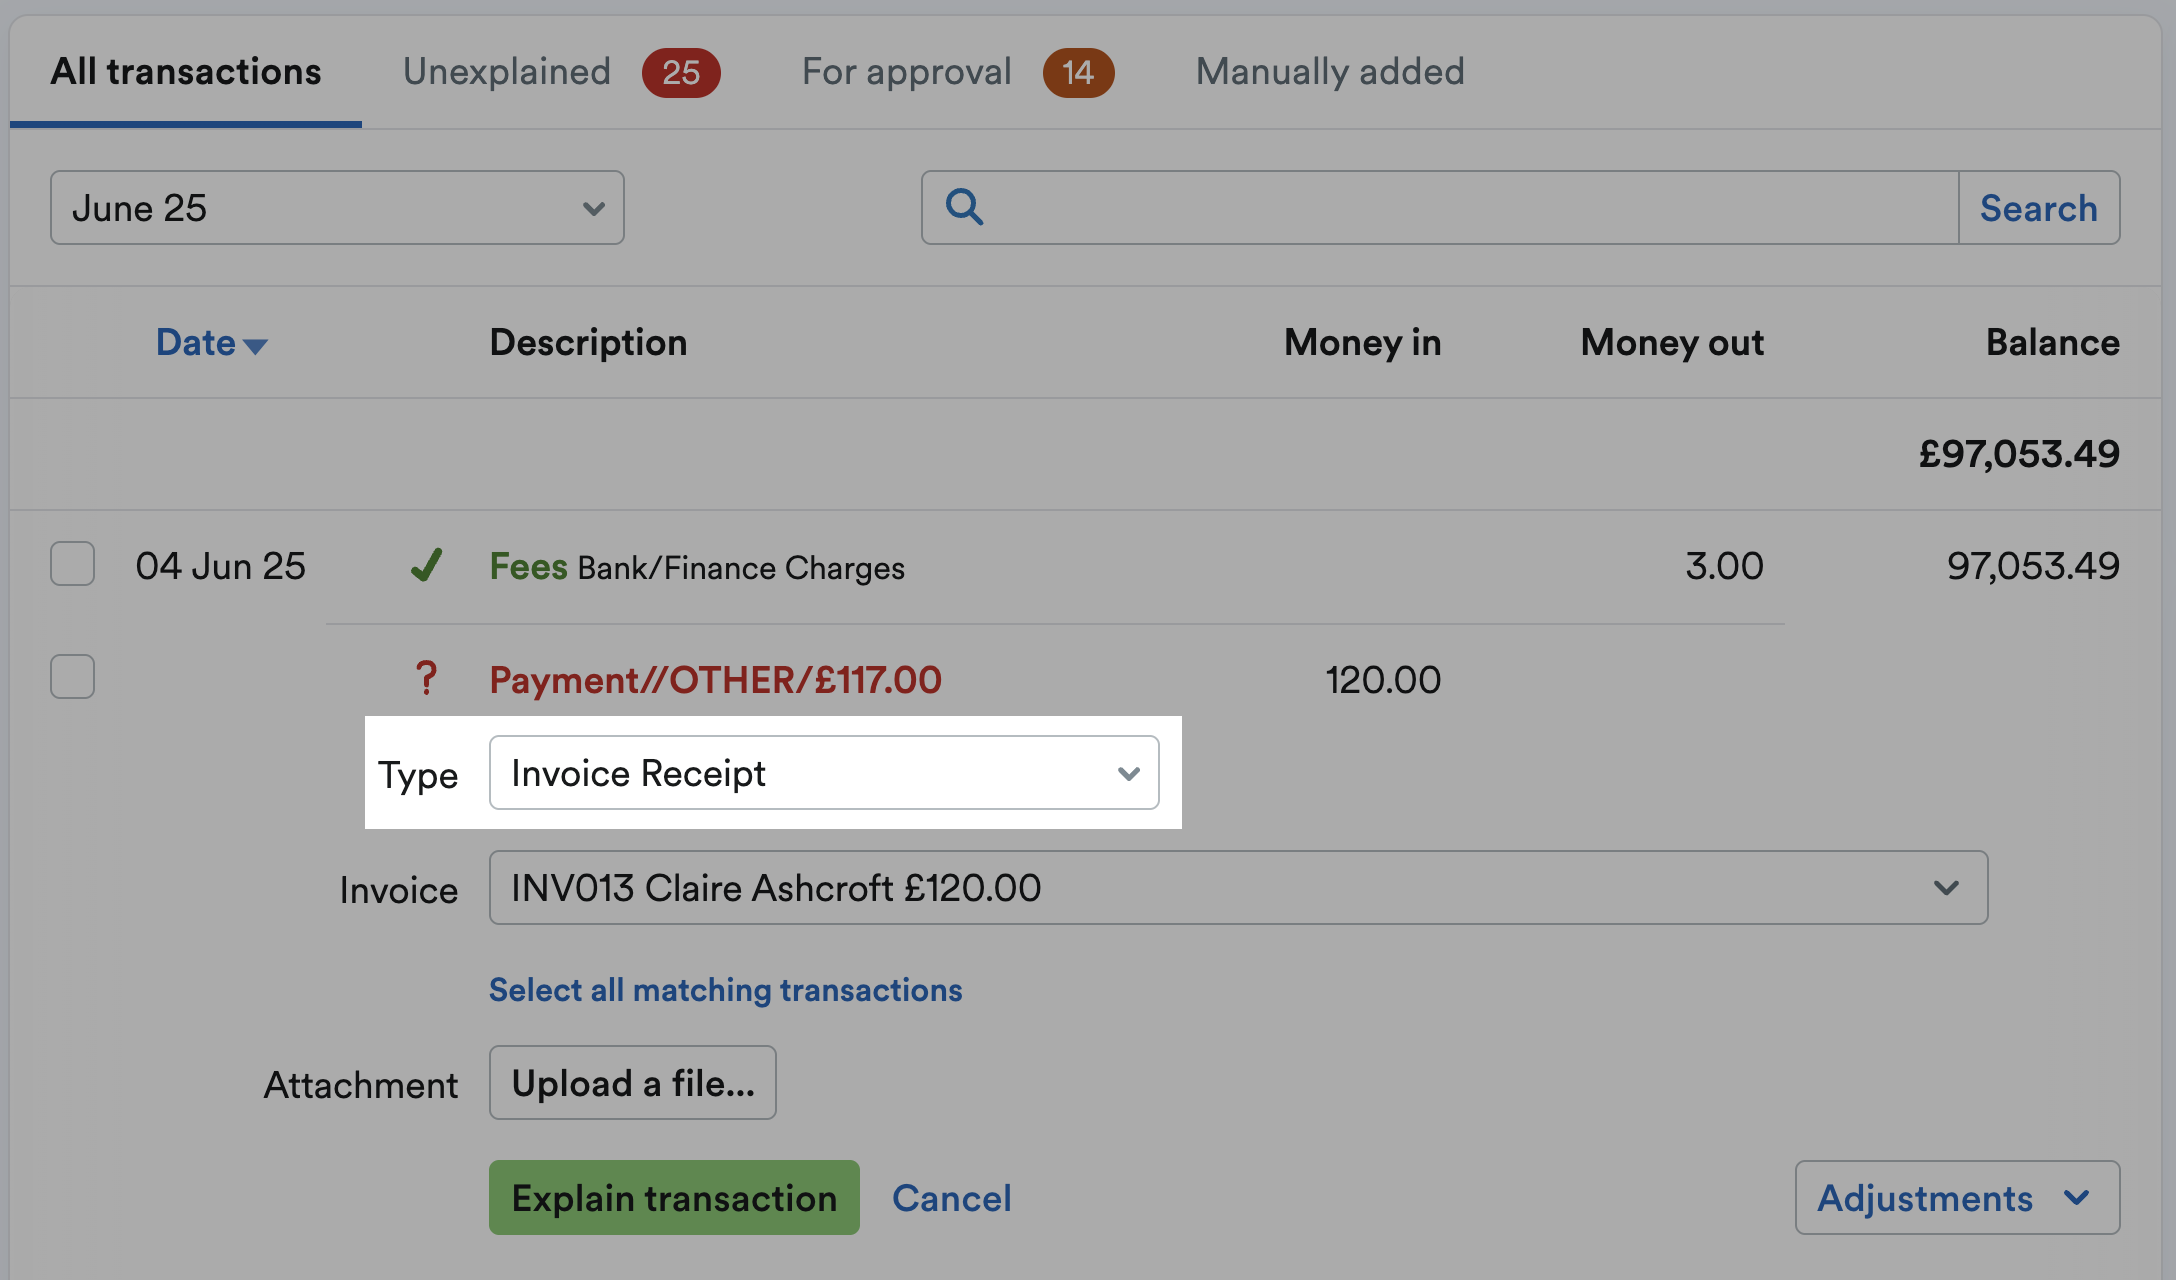The image size is (2176, 1280).
Task: Click the Search button
Action: click(x=2039, y=207)
